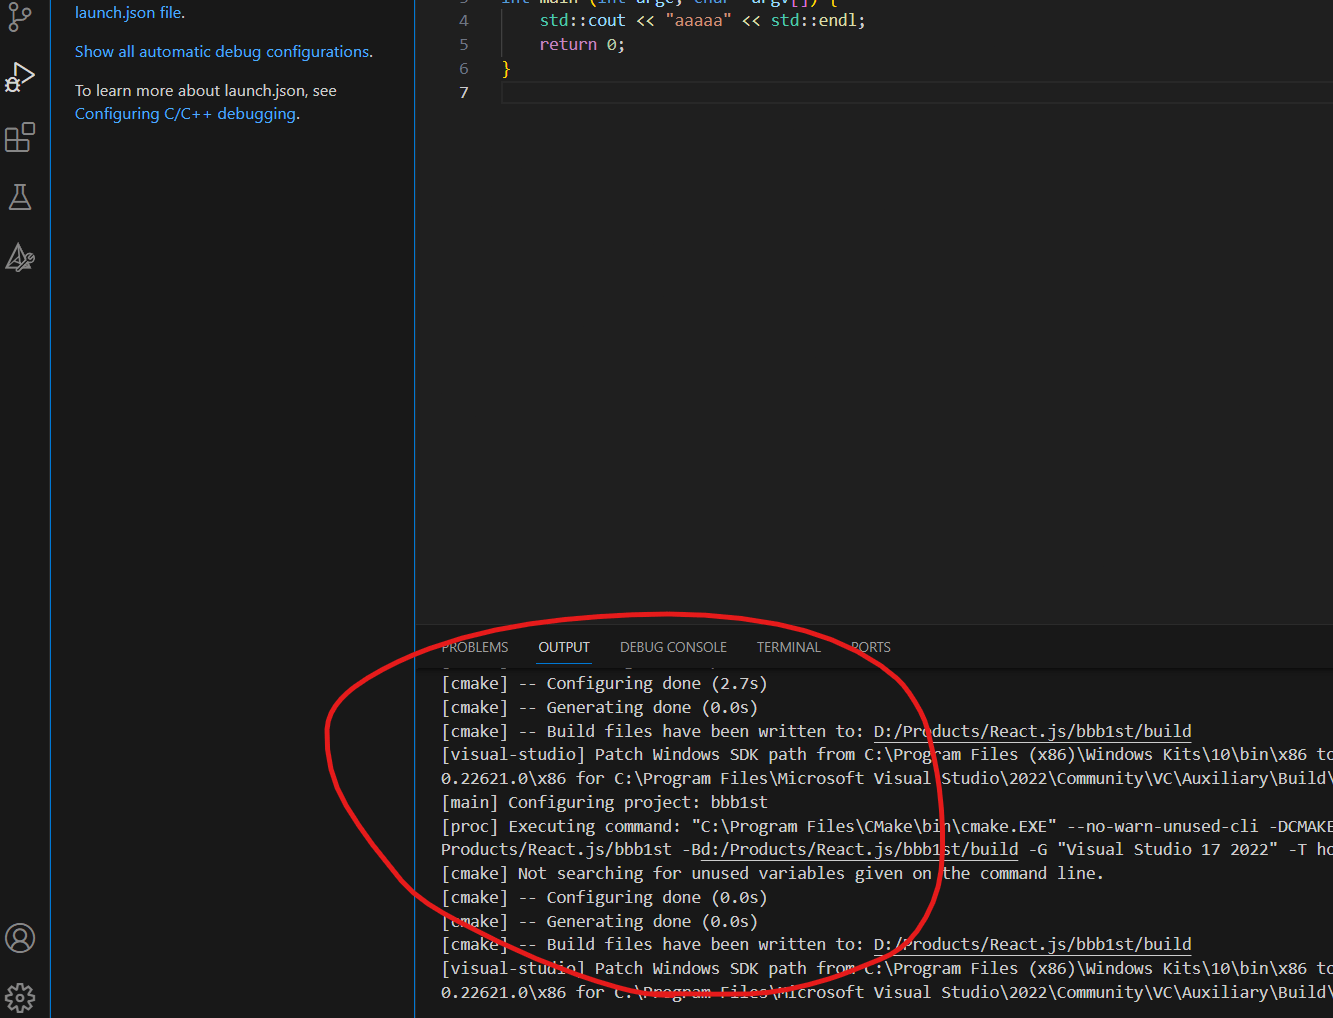The height and width of the screenshot is (1018, 1333).
Task: Switch to the PORTS panel tab
Action: (x=871, y=647)
